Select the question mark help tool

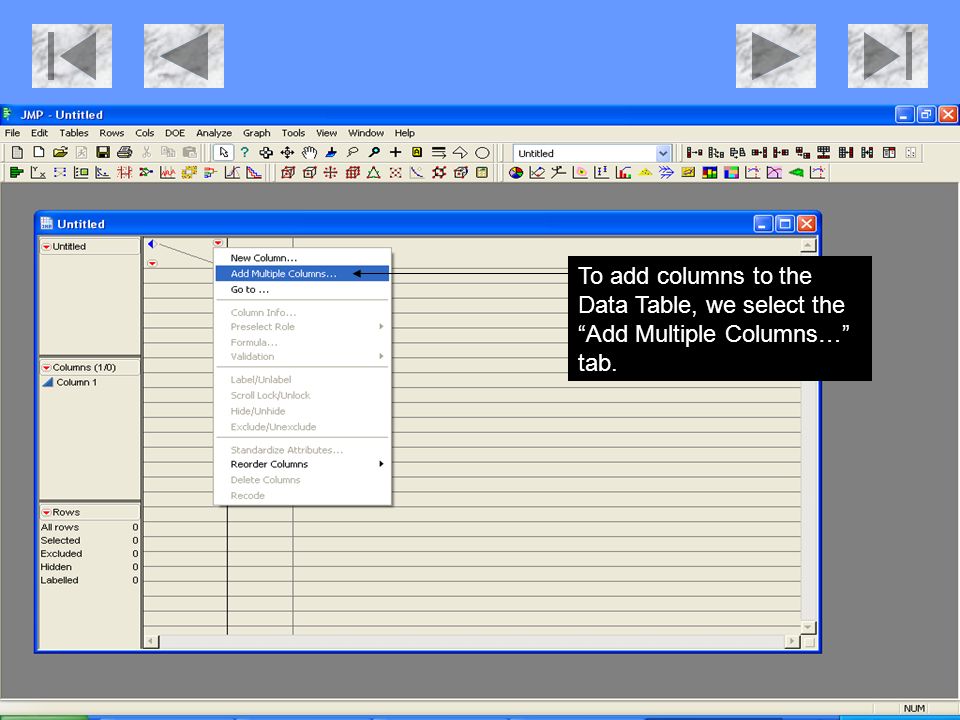click(245, 152)
